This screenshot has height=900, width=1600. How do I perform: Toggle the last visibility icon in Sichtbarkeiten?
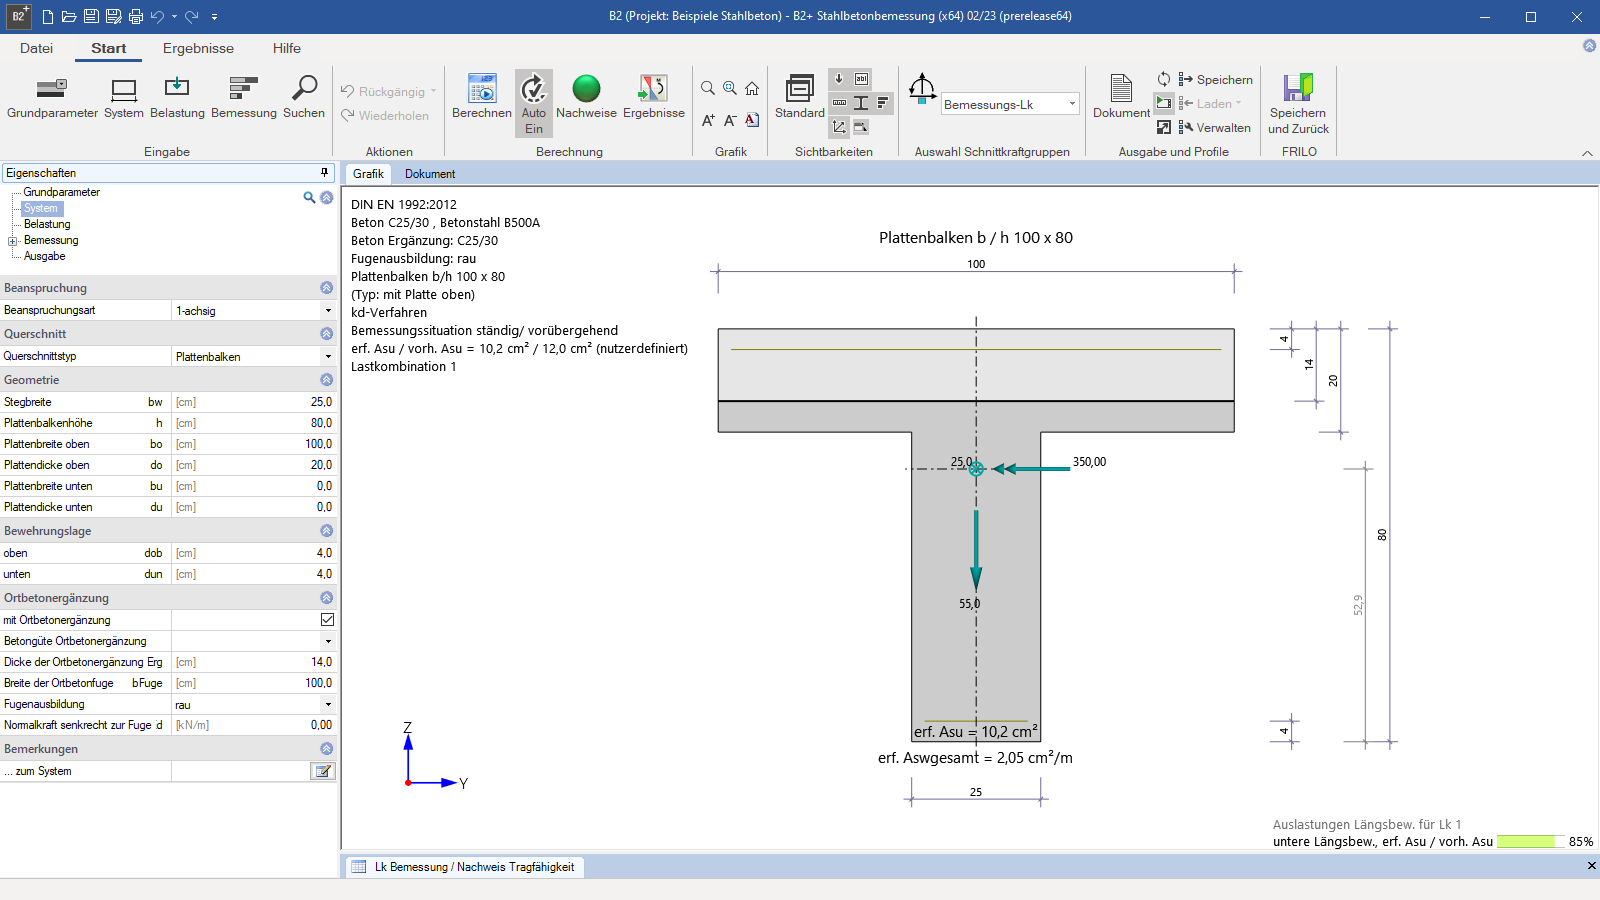click(861, 127)
